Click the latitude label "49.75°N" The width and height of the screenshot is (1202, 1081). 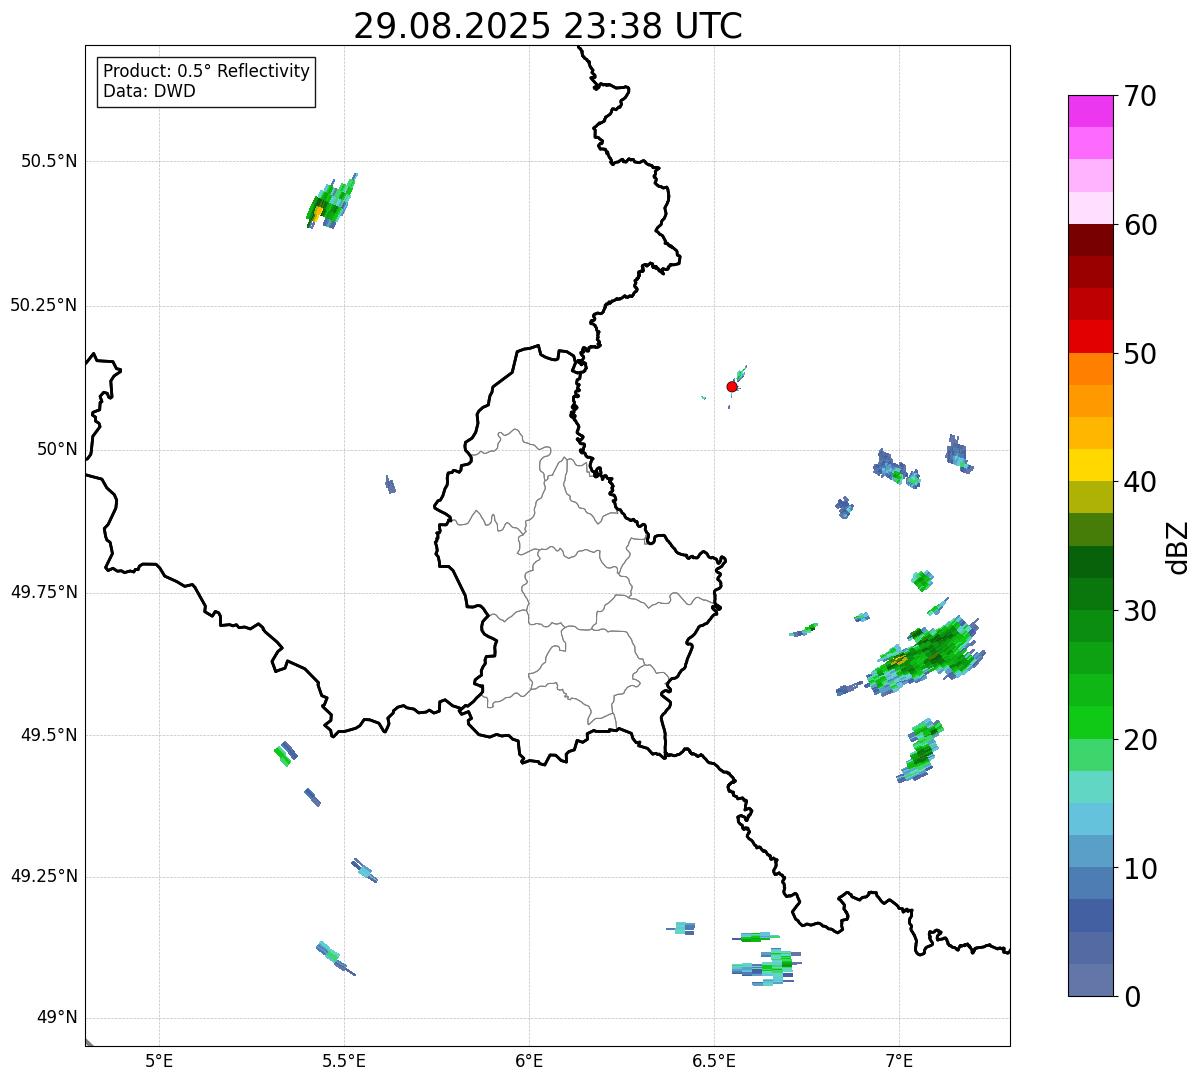pyautogui.click(x=43, y=592)
